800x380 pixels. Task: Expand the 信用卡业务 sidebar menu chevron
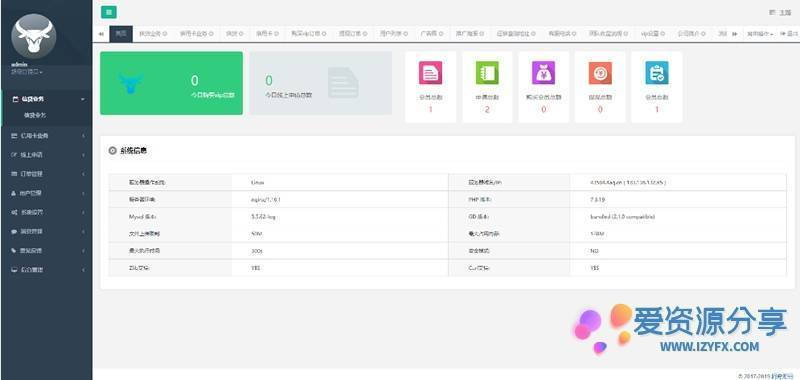[83, 136]
